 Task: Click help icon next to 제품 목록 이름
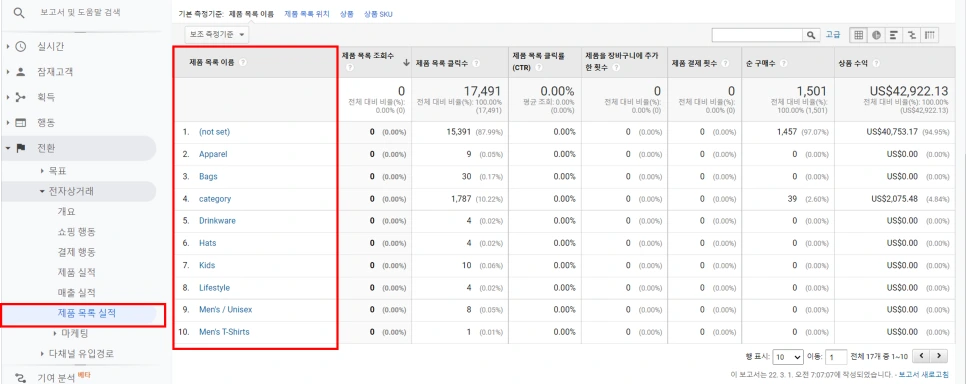(x=243, y=62)
